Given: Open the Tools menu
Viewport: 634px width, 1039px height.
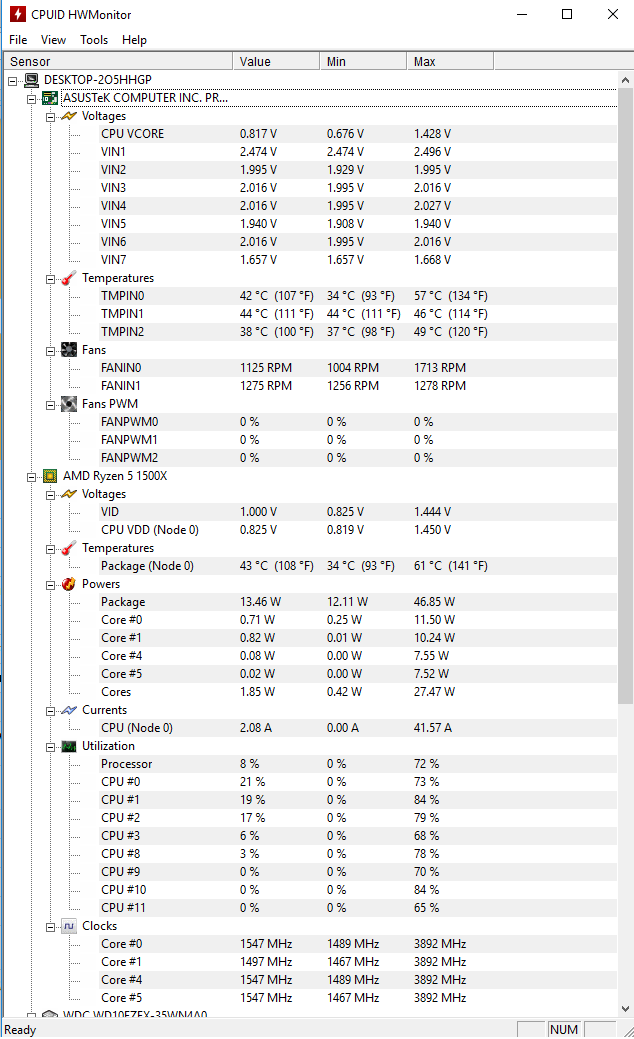Looking at the screenshot, I should tap(93, 40).
